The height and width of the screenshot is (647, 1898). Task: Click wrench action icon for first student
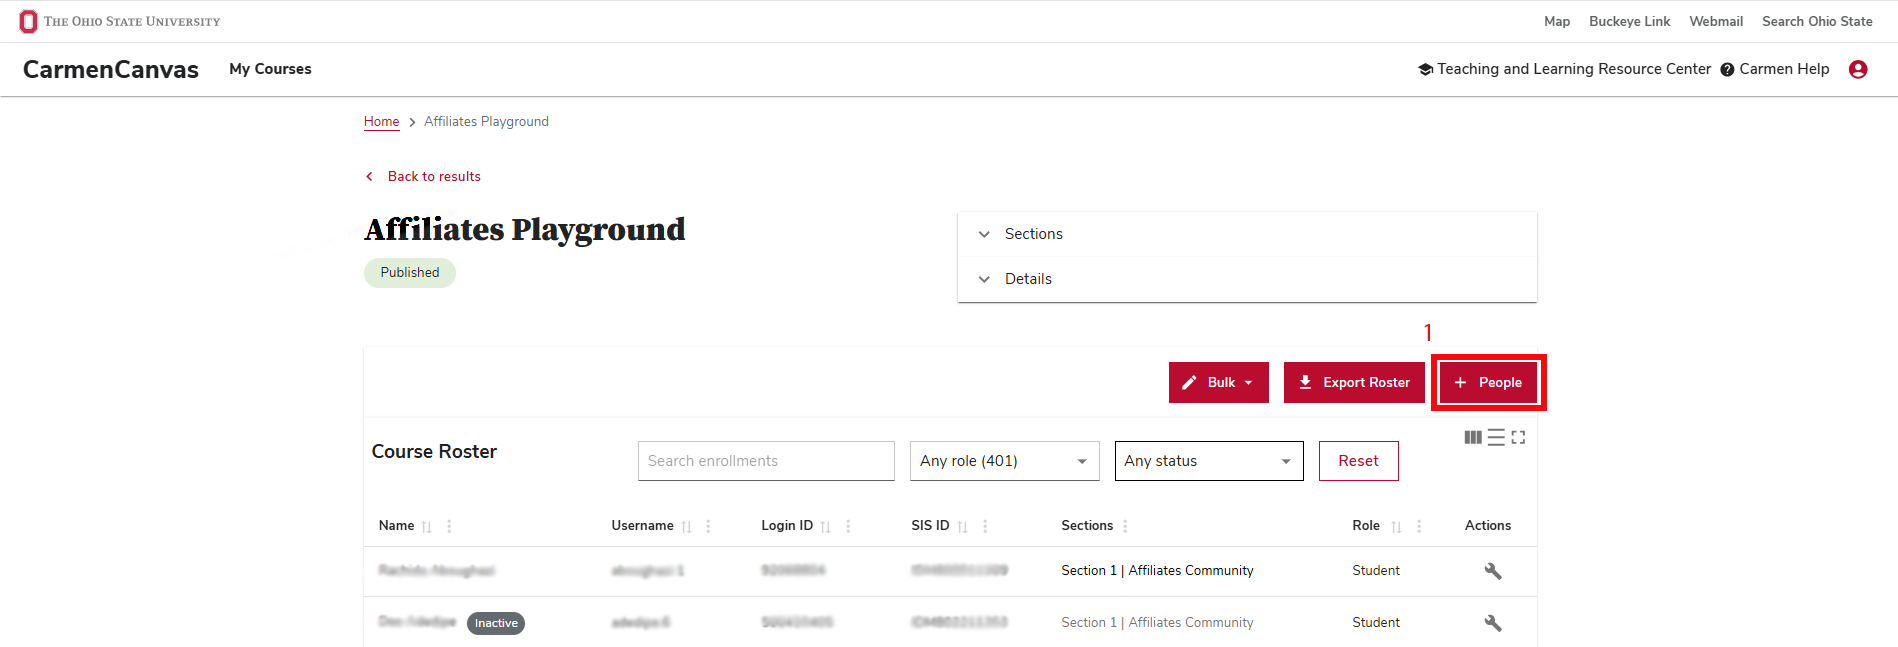(x=1493, y=571)
